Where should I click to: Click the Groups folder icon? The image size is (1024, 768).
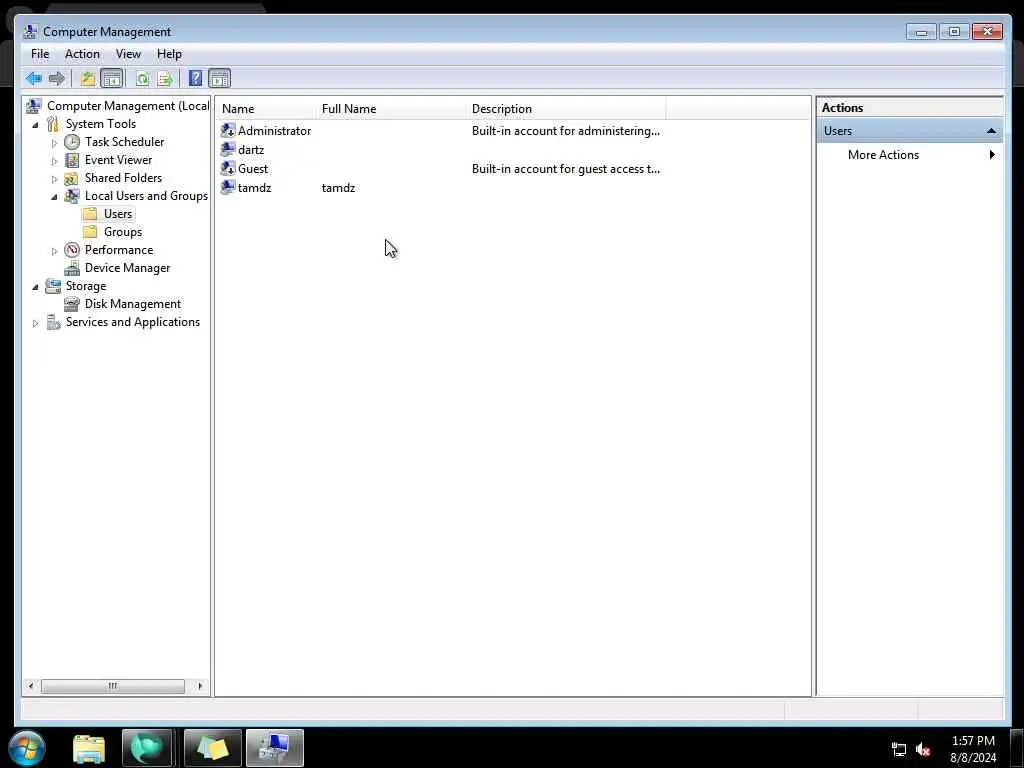click(x=91, y=232)
